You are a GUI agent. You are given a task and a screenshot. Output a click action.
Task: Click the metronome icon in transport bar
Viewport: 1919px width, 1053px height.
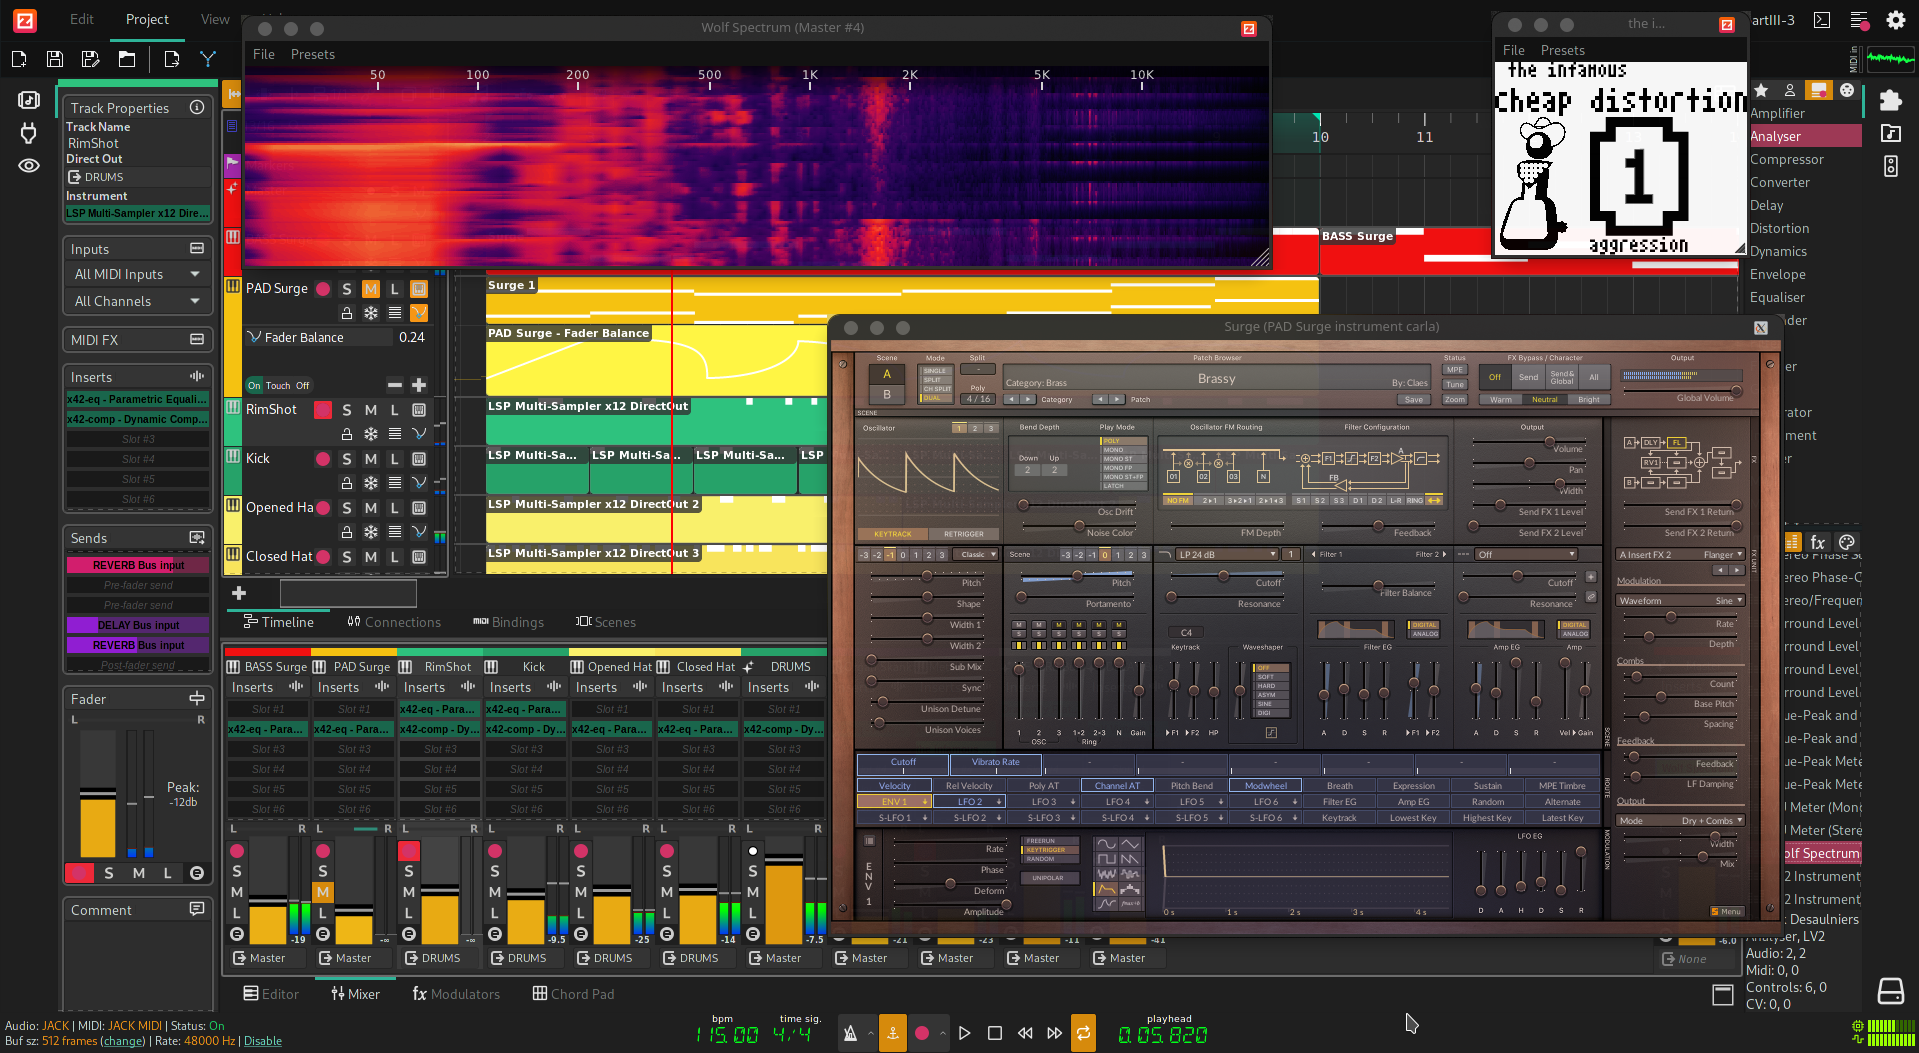[x=850, y=1033]
